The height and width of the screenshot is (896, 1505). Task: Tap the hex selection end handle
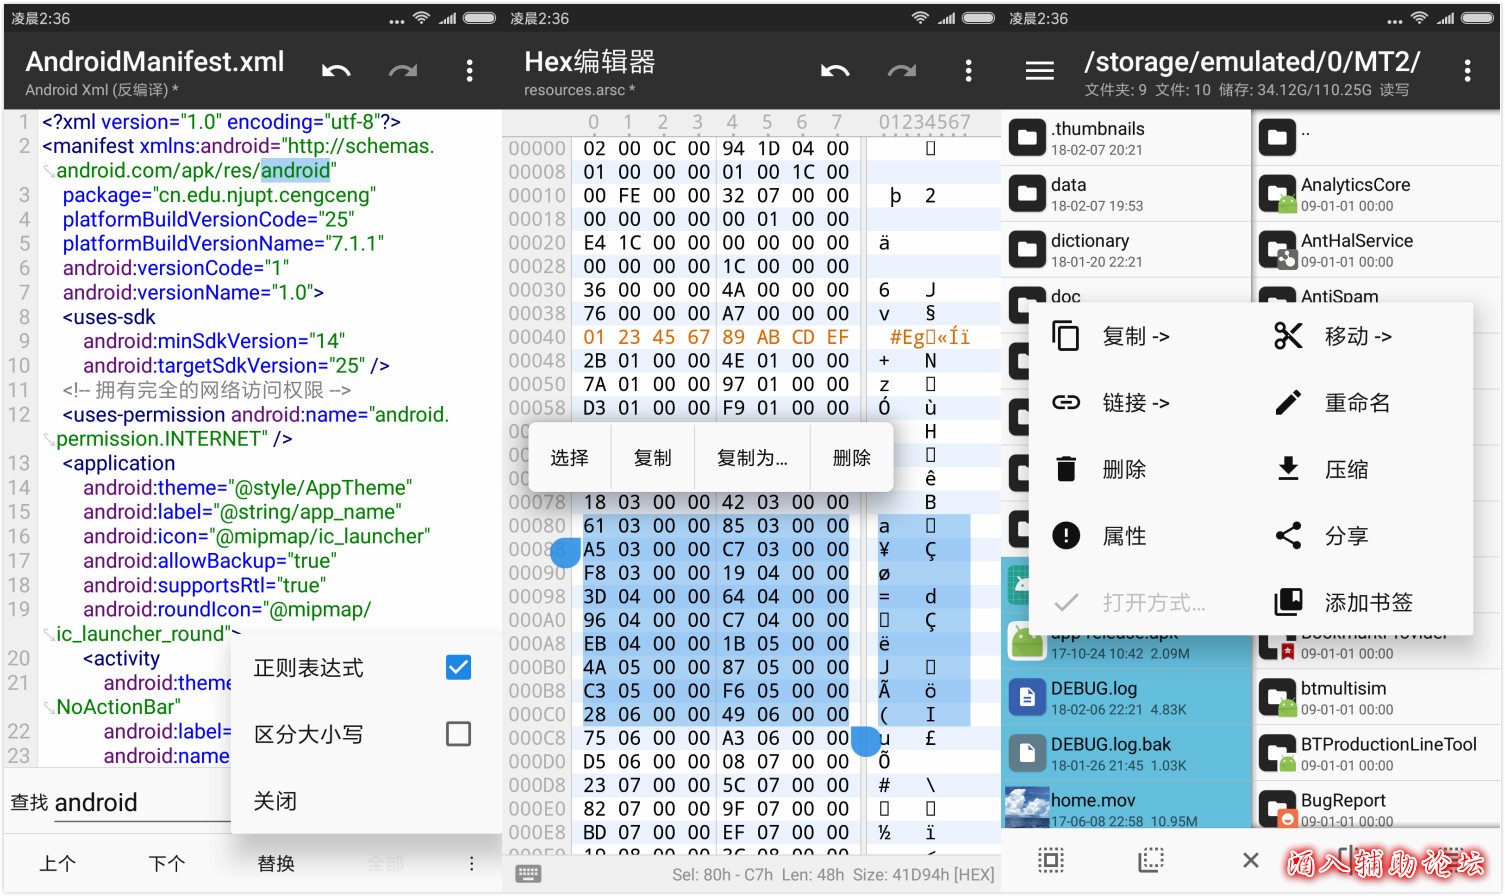[866, 741]
